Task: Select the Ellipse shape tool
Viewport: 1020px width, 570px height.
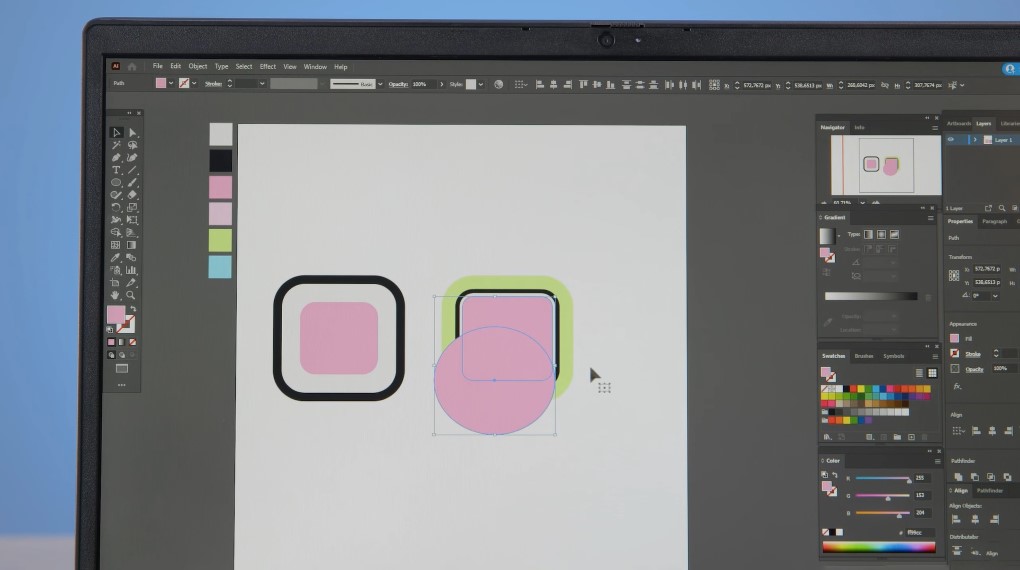Action: tap(116, 182)
